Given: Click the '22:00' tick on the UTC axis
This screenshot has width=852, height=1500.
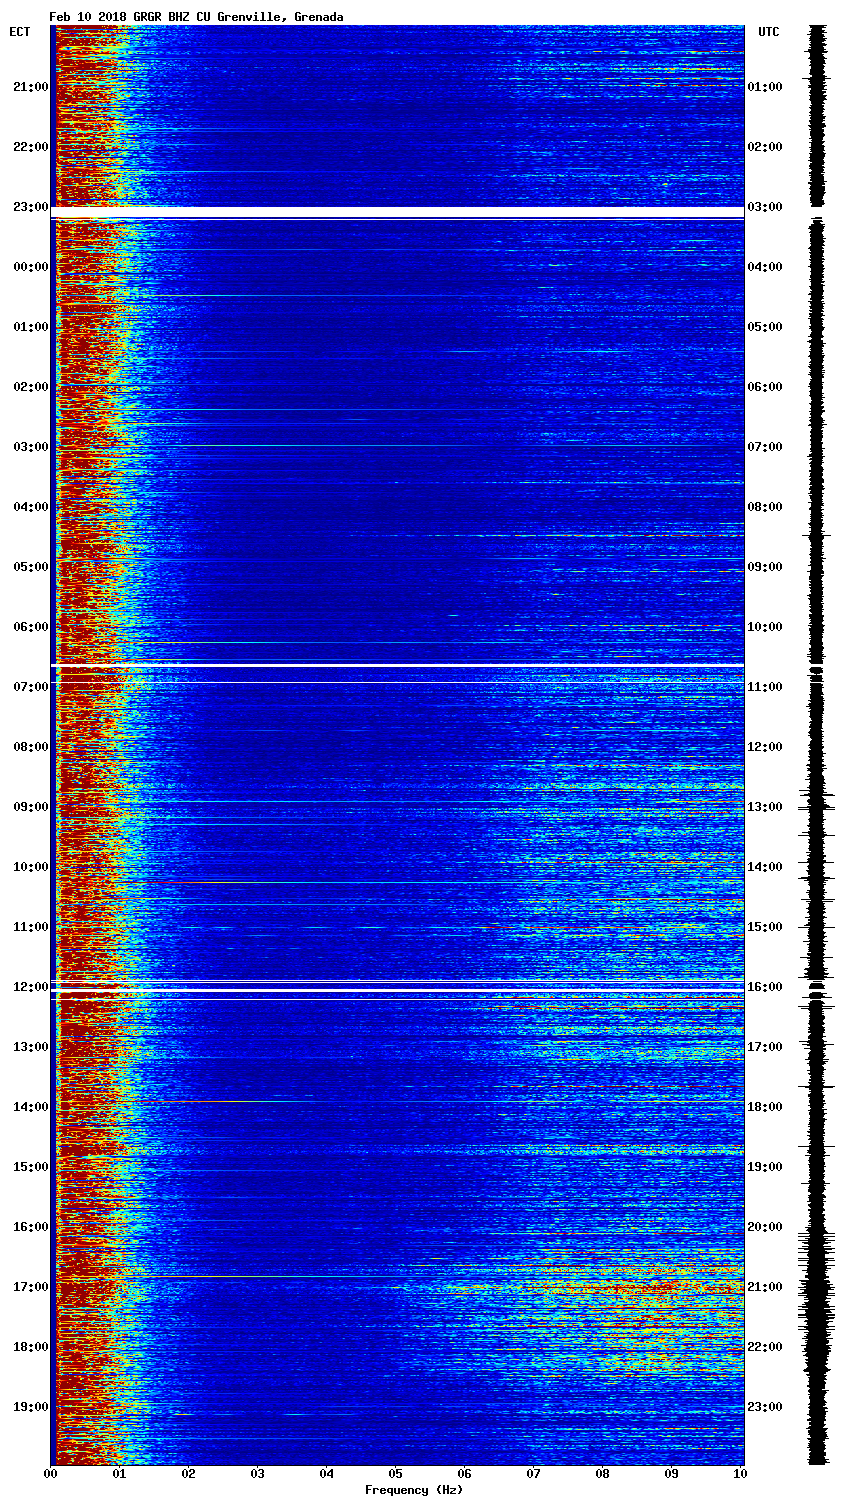Looking at the screenshot, I should (x=765, y=1347).
